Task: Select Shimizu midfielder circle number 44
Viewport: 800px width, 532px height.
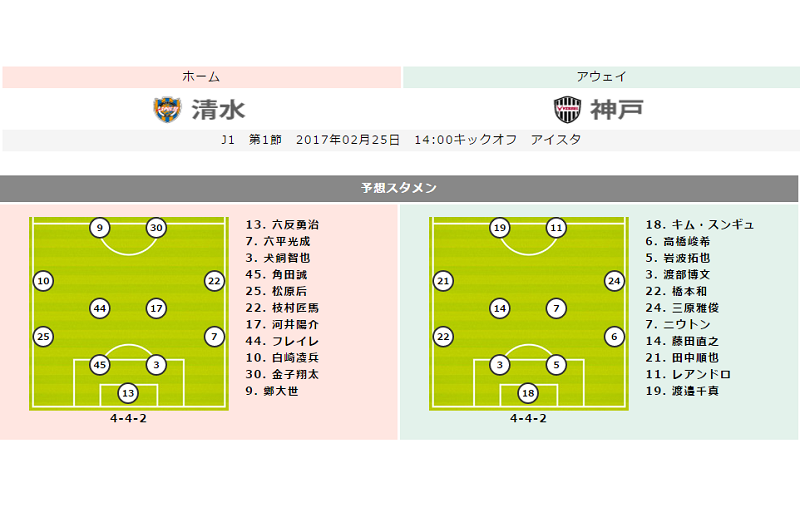Action: [x=100, y=309]
